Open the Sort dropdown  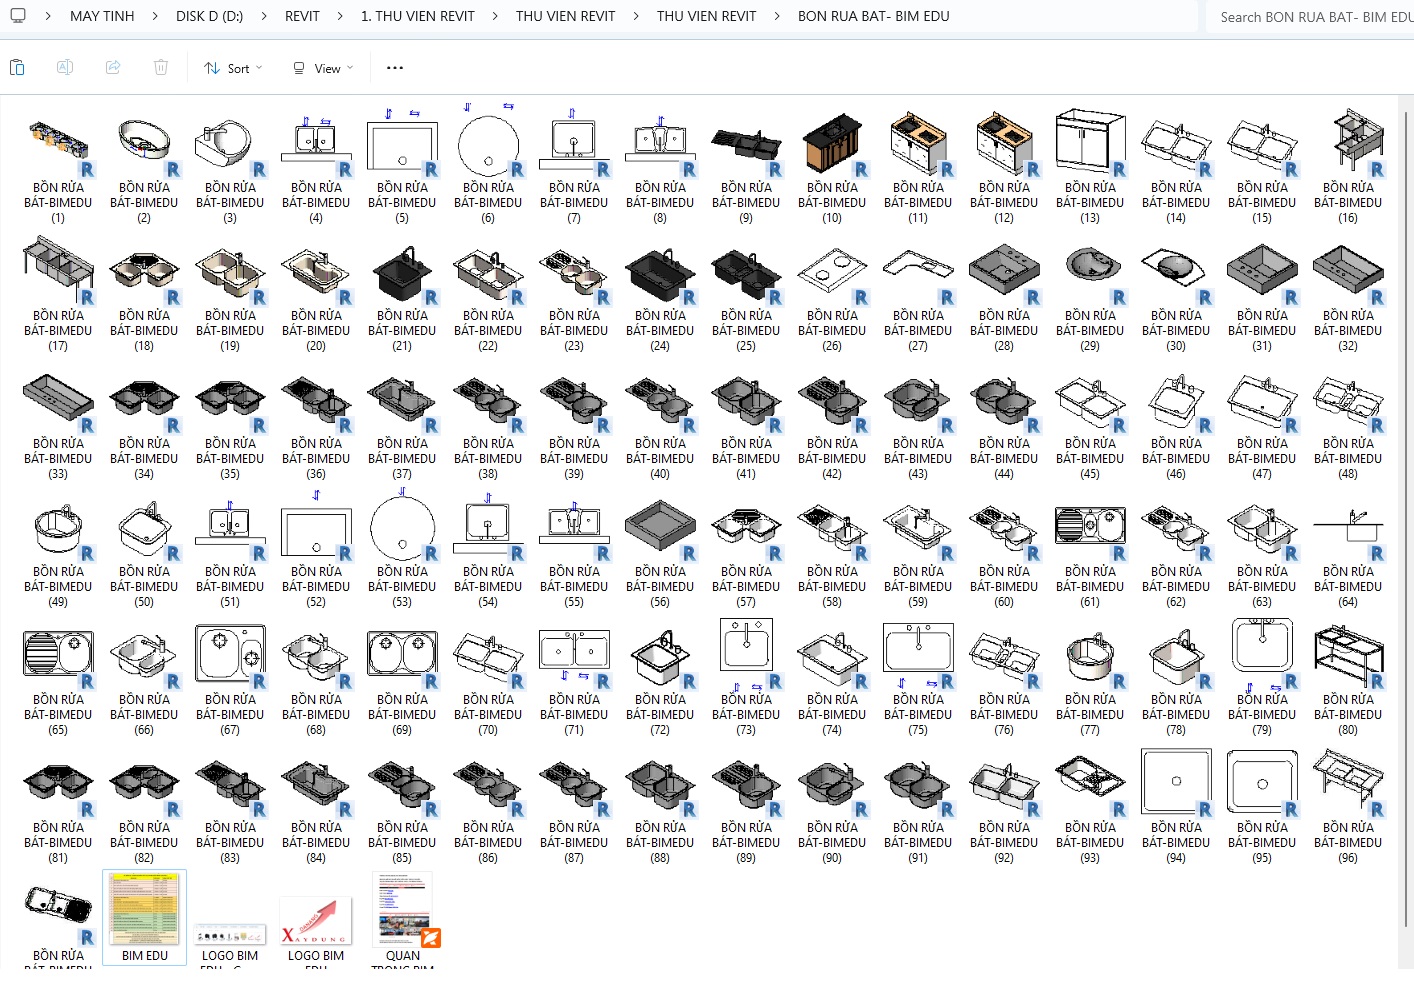point(233,68)
